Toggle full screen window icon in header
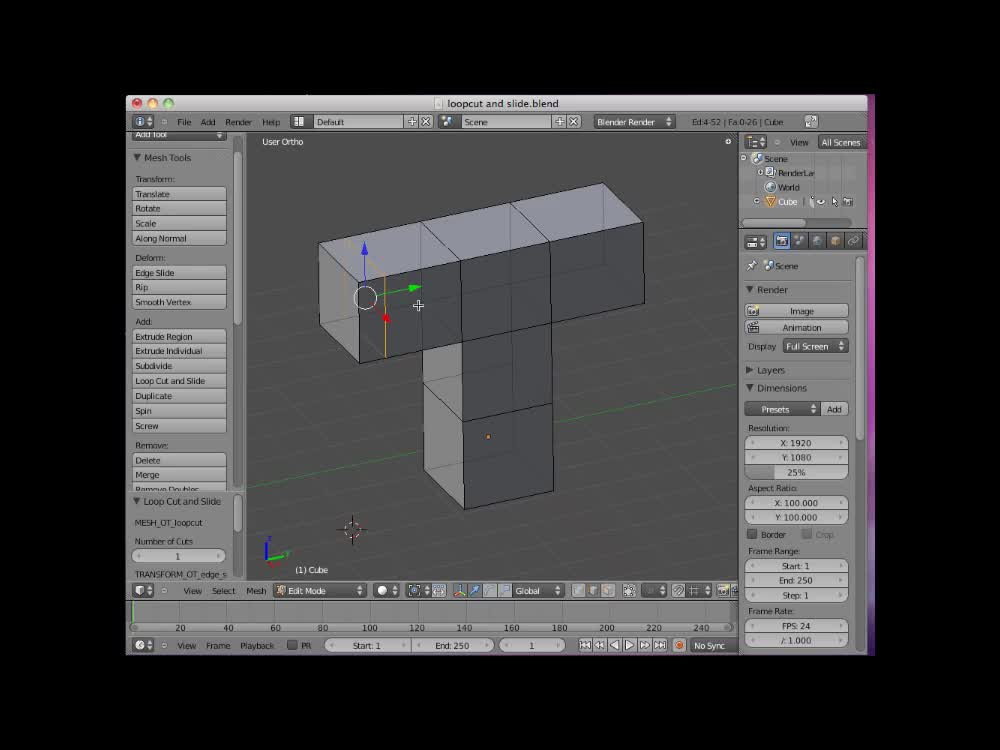The image size is (1000, 750). (x=811, y=121)
